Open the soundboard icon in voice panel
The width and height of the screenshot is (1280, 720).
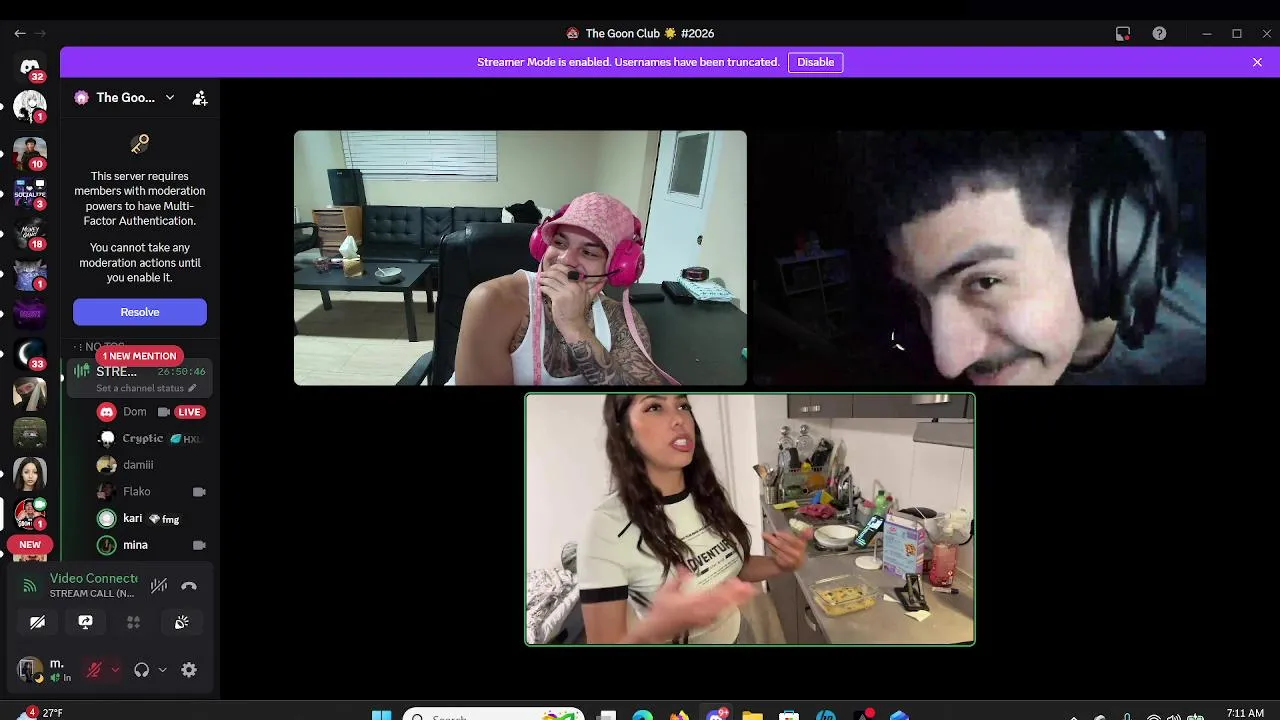click(x=181, y=622)
